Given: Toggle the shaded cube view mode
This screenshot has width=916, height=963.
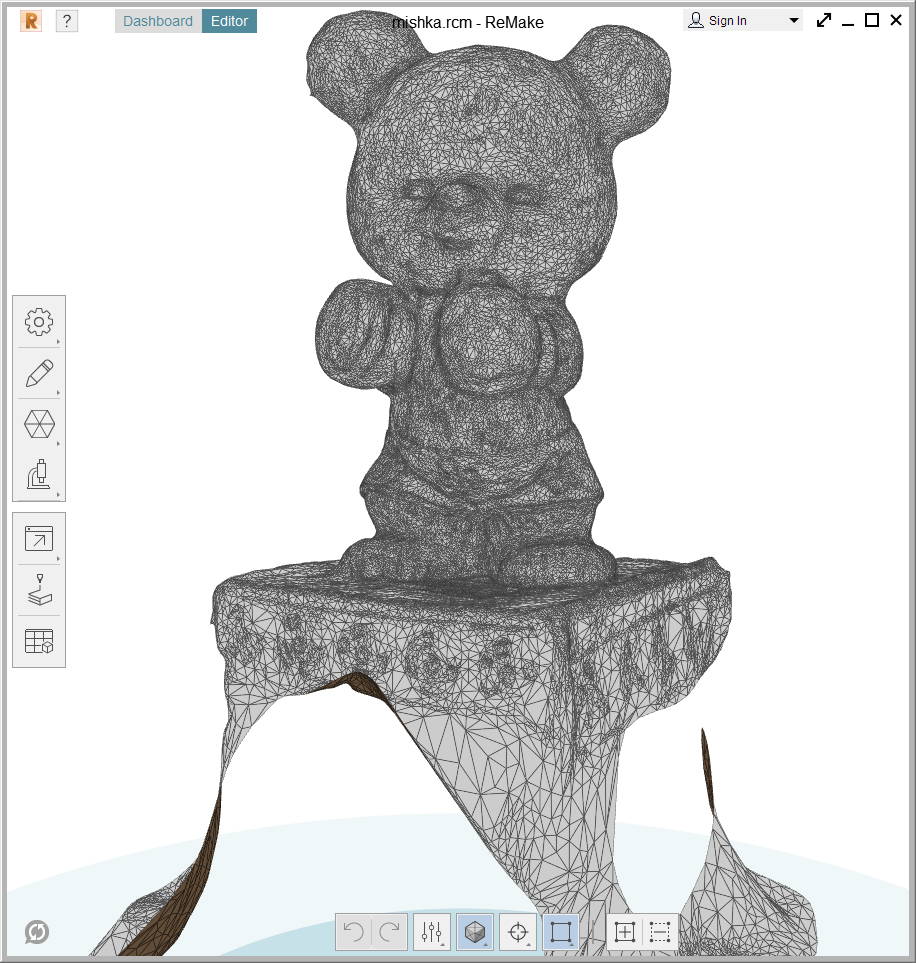Looking at the screenshot, I should [x=474, y=932].
